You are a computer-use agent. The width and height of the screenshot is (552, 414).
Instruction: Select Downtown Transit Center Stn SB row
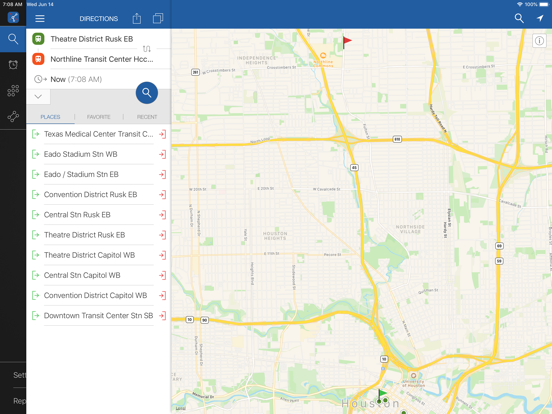pos(99,315)
